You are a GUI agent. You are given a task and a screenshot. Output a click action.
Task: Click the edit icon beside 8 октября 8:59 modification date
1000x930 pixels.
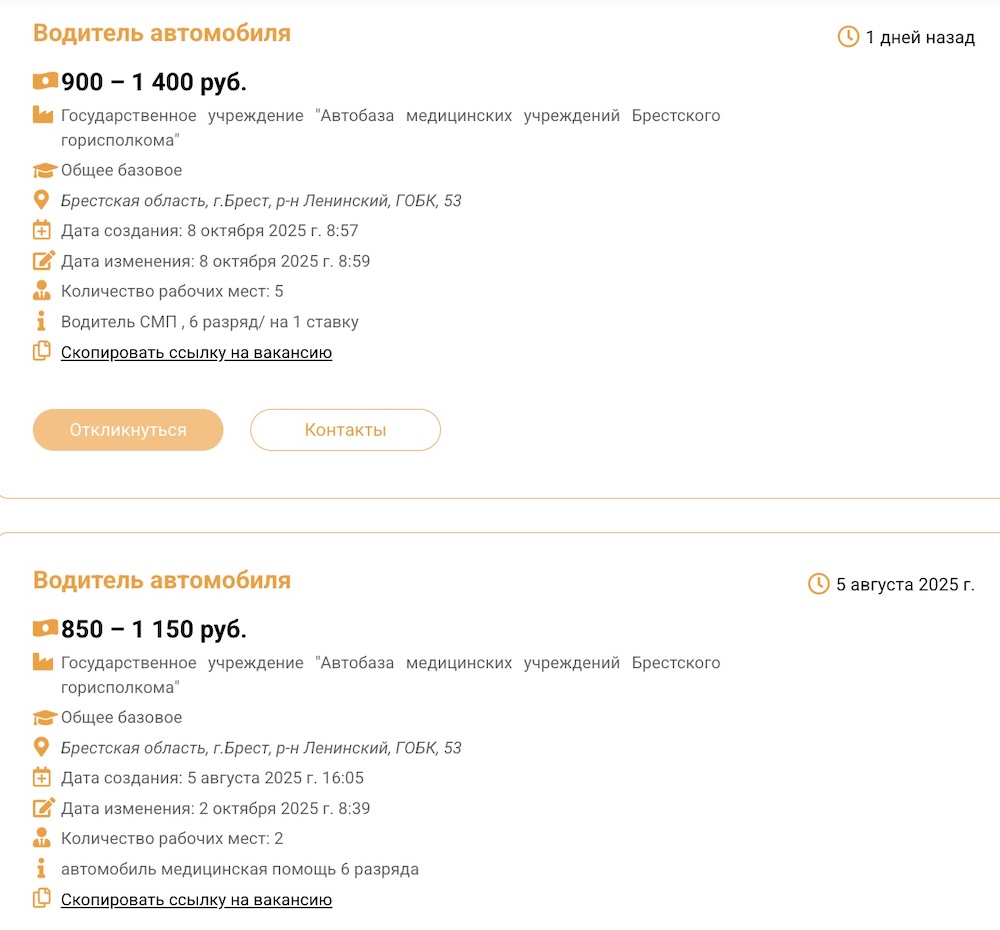[x=42, y=261]
